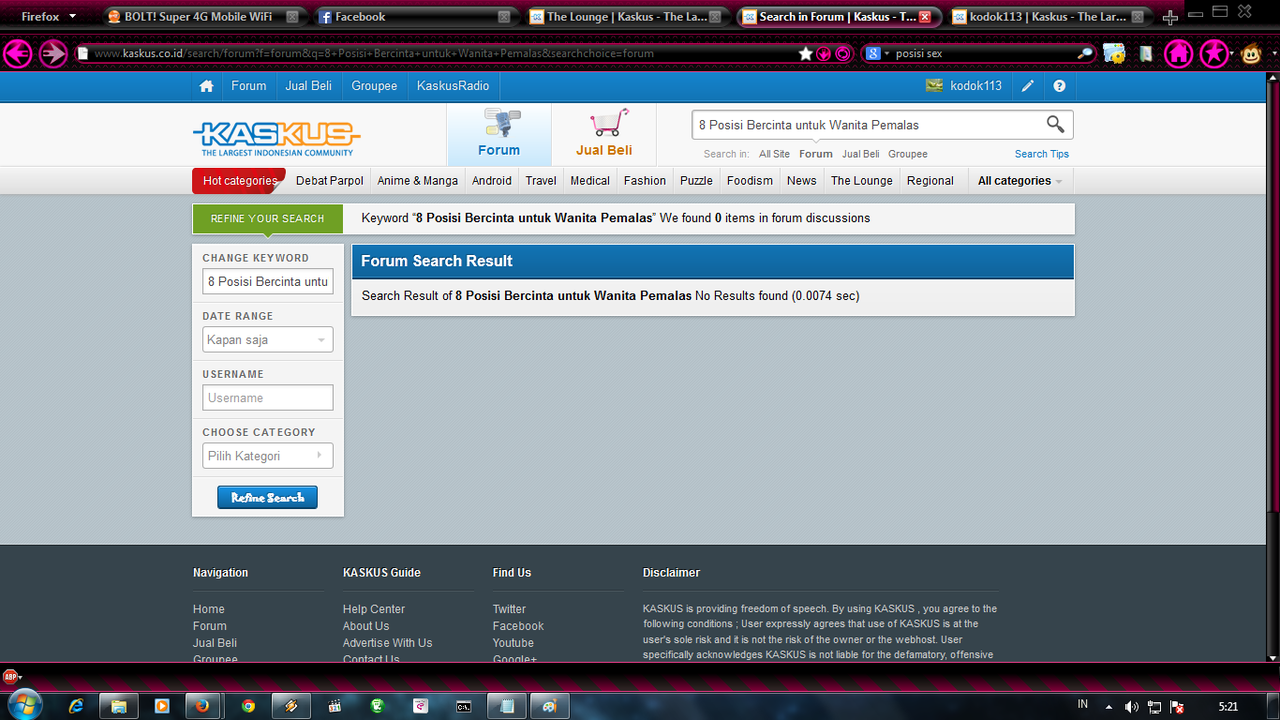Search in Groupee option
The image size is (1280, 720).
pos(908,154)
